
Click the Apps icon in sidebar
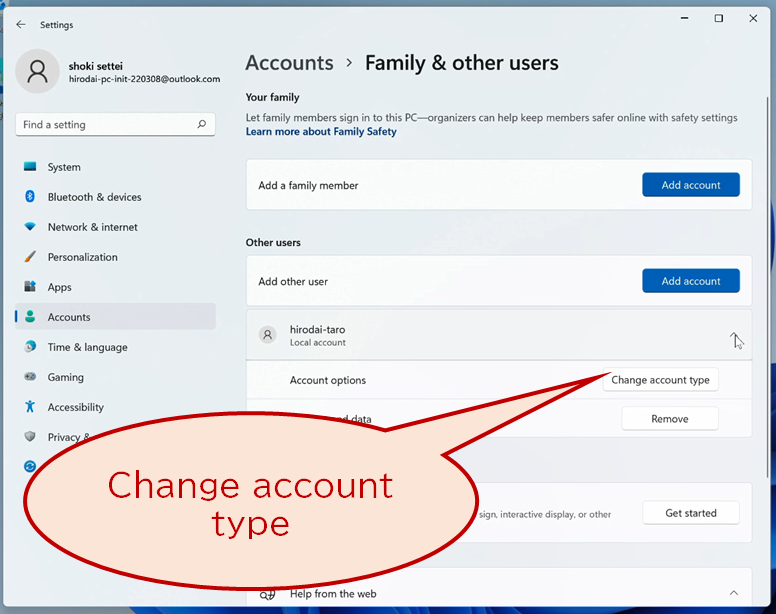[x=30, y=286]
